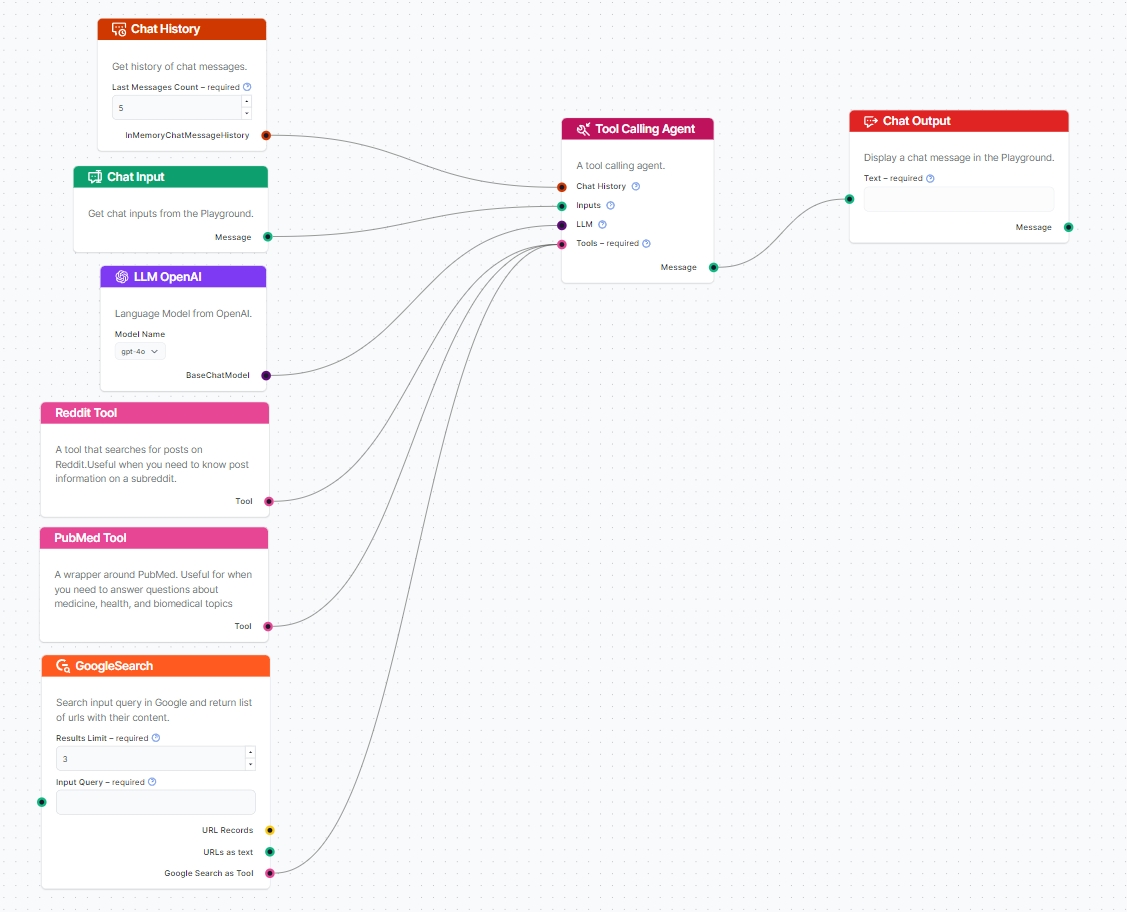Increment Last Messages Count with up arrow
The image size is (1127, 912).
pos(247,100)
